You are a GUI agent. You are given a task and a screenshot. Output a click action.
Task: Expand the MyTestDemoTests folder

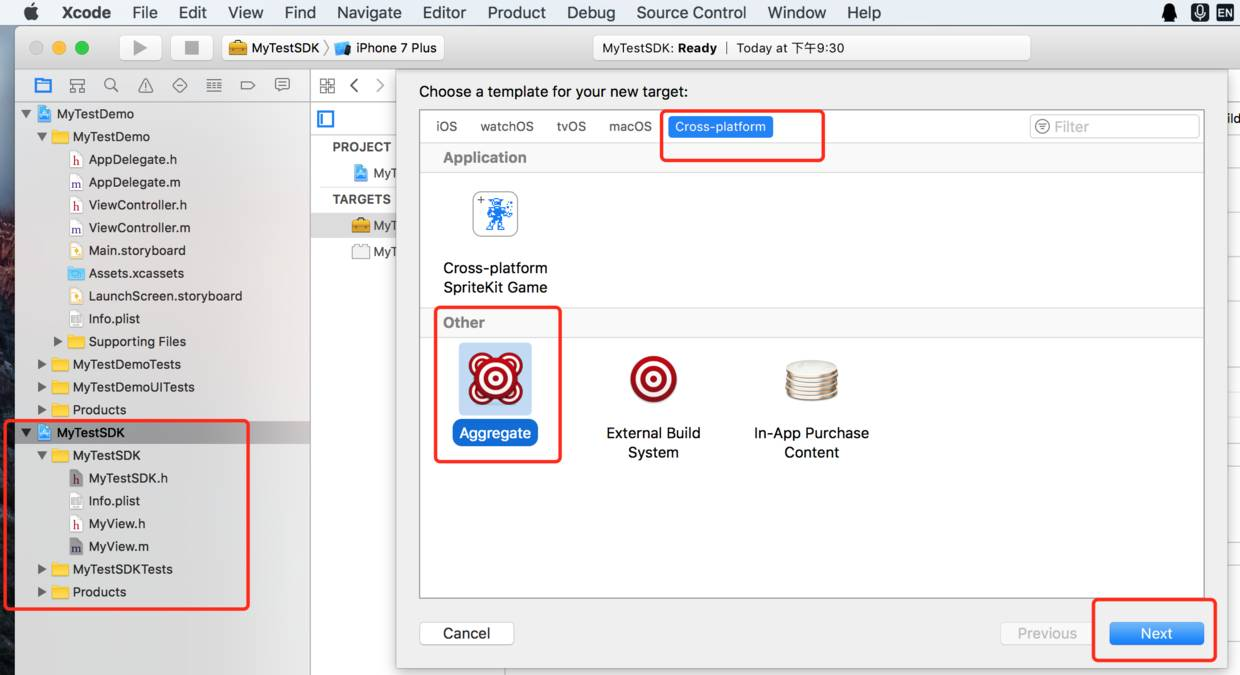coord(42,365)
